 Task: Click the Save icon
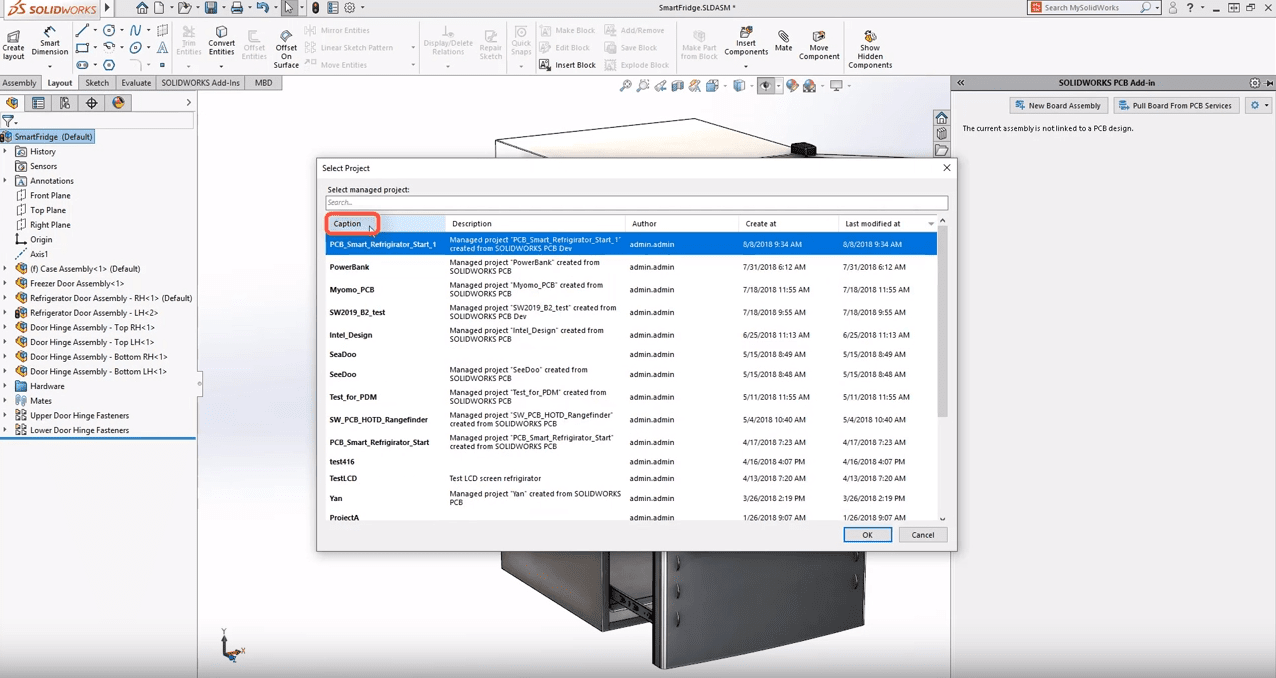[x=210, y=8]
